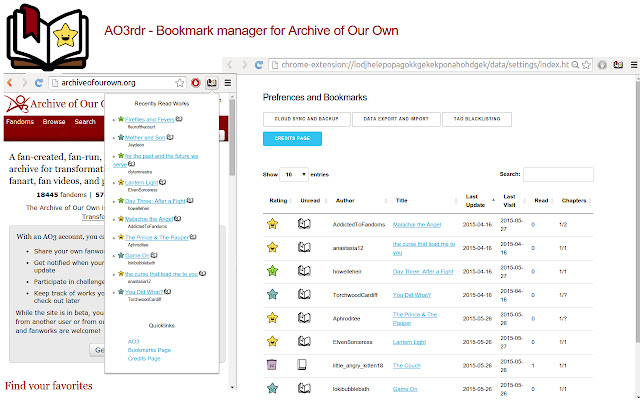Sort the table by Last Update column

tap(480, 201)
